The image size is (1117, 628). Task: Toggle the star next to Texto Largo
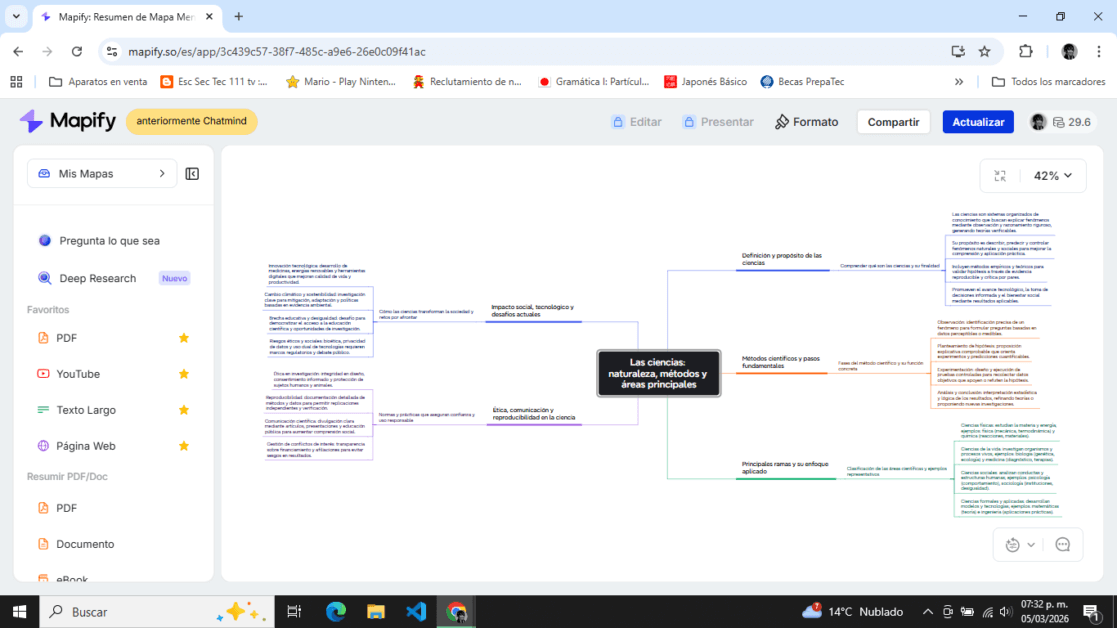184,410
